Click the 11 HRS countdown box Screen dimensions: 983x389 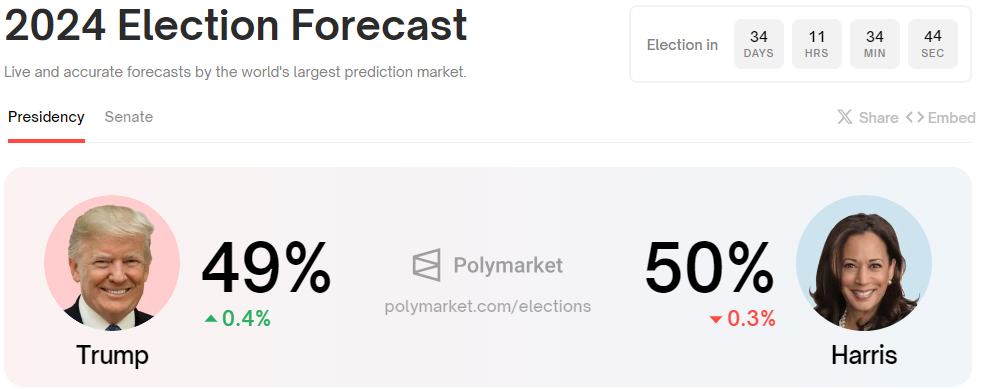tap(816, 44)
